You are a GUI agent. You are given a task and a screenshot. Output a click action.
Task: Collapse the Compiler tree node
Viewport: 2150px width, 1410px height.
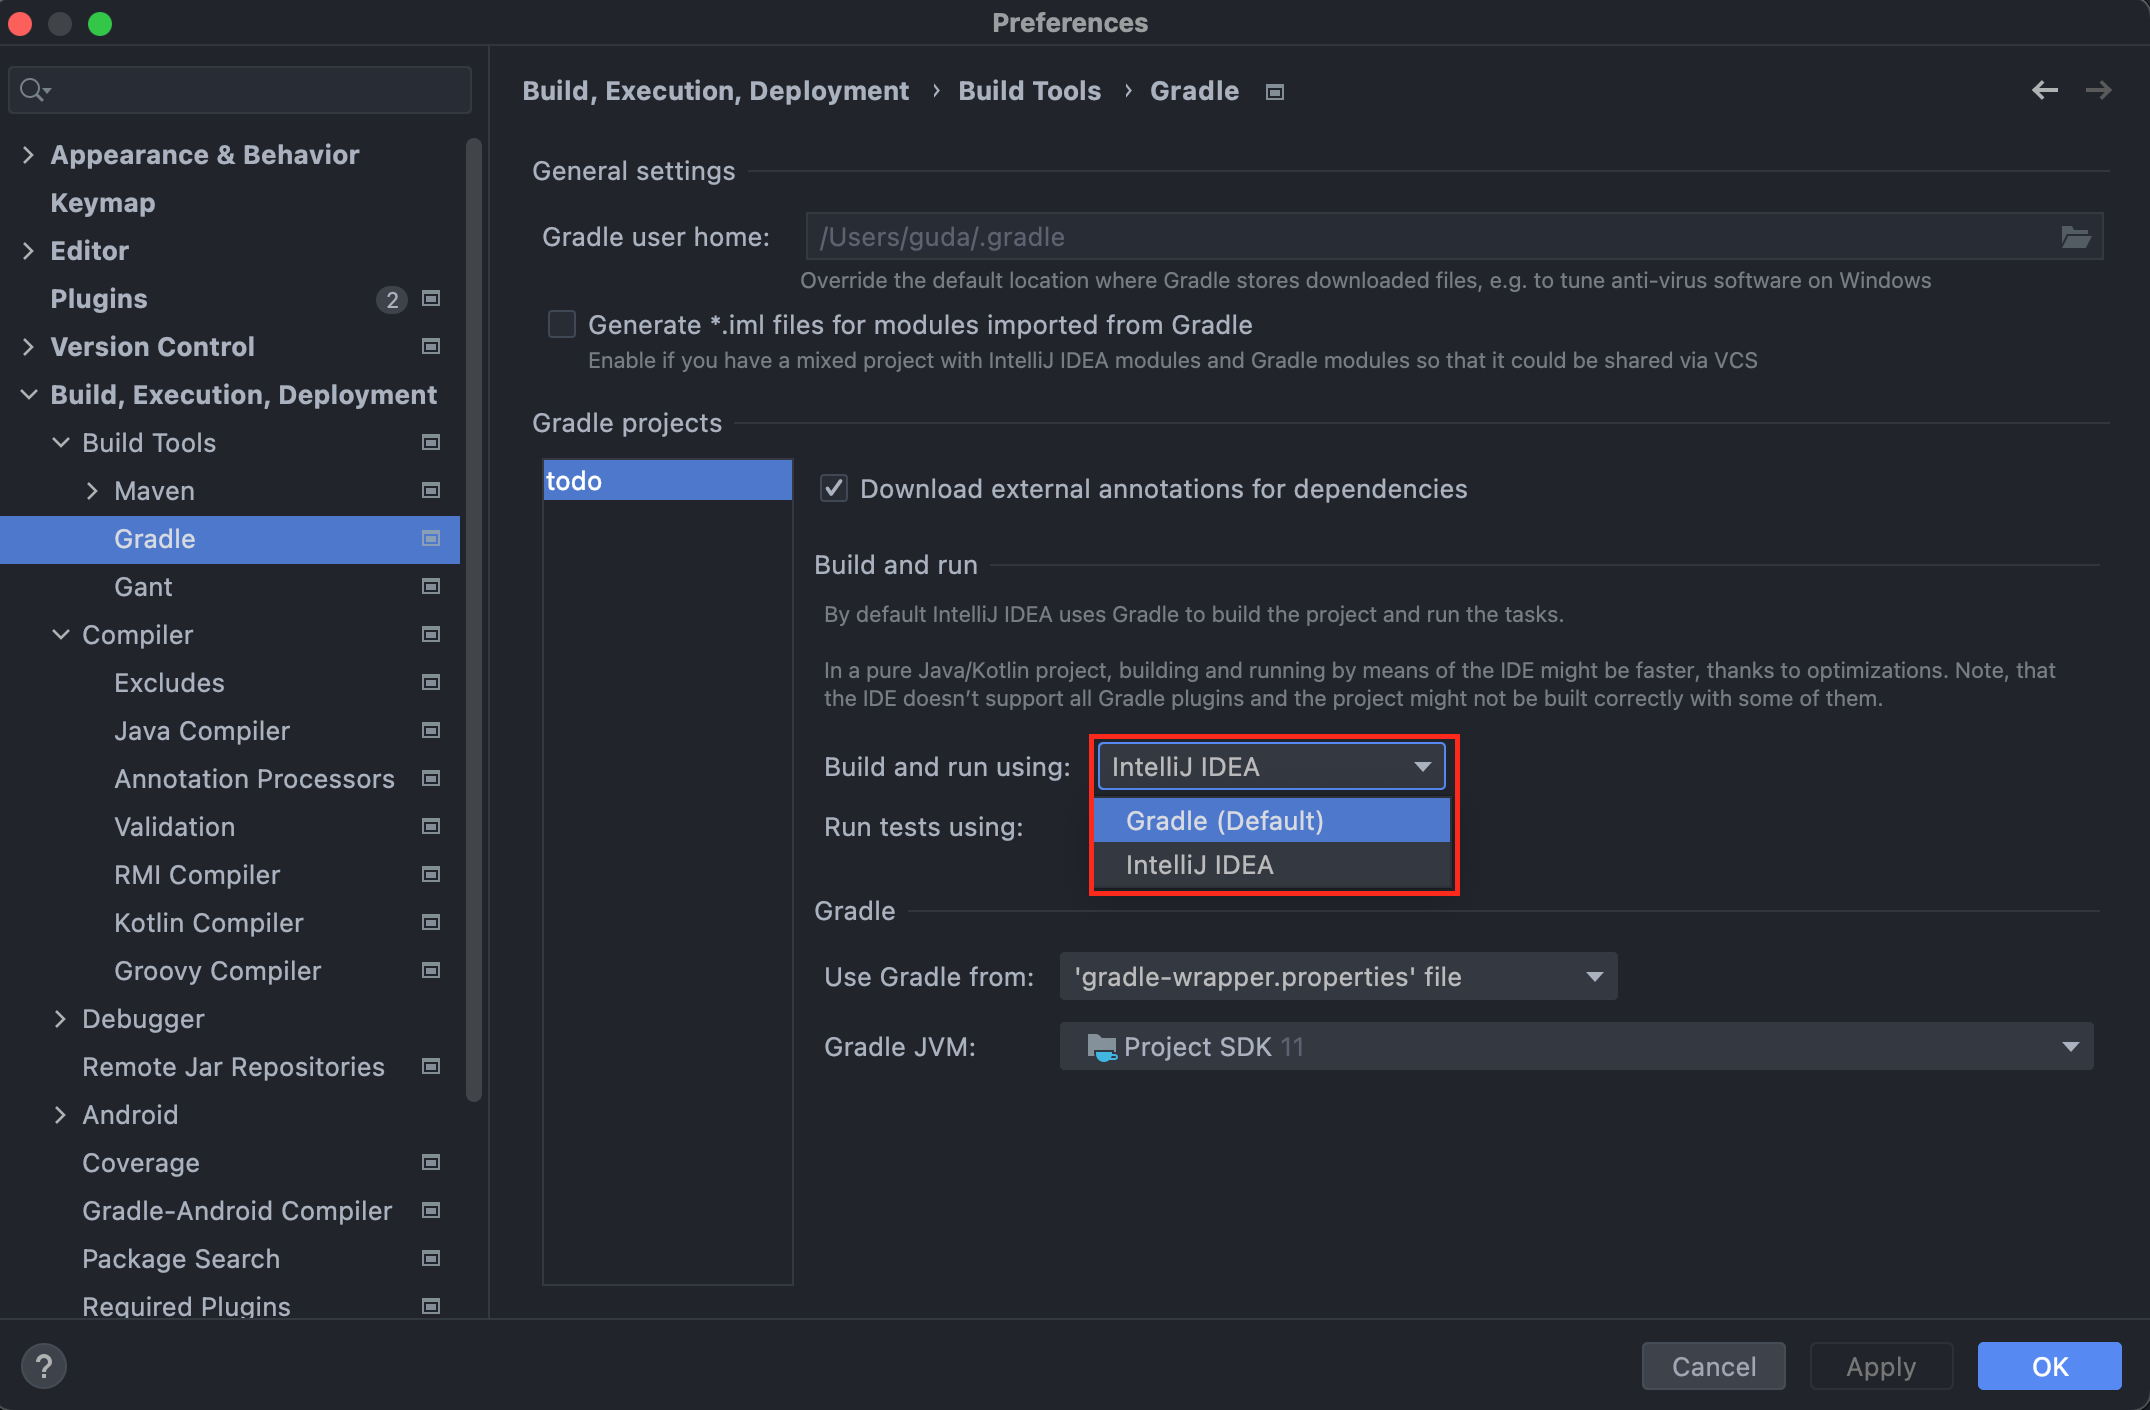click(x=60, y=635)
